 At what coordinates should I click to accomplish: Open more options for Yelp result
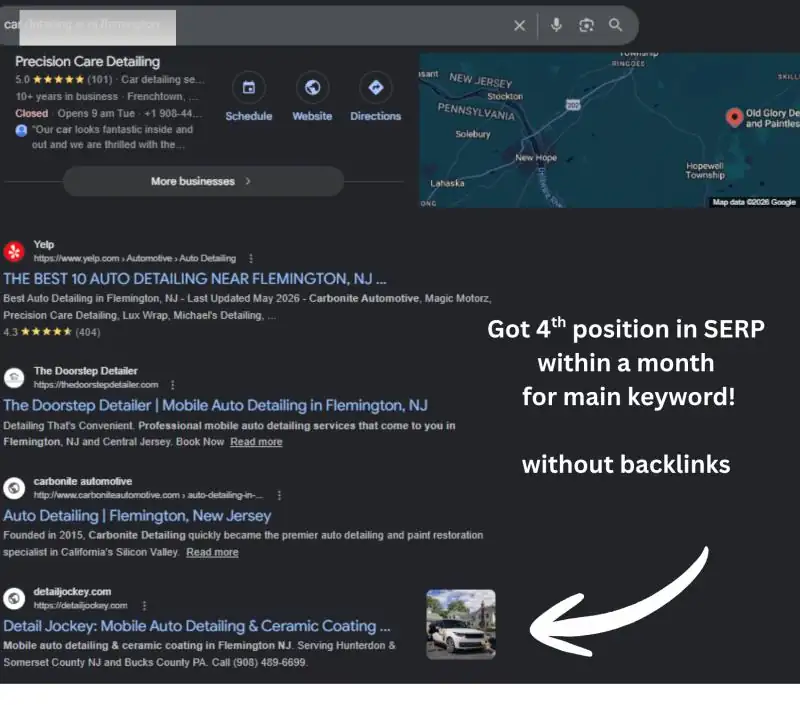point(251,259)
